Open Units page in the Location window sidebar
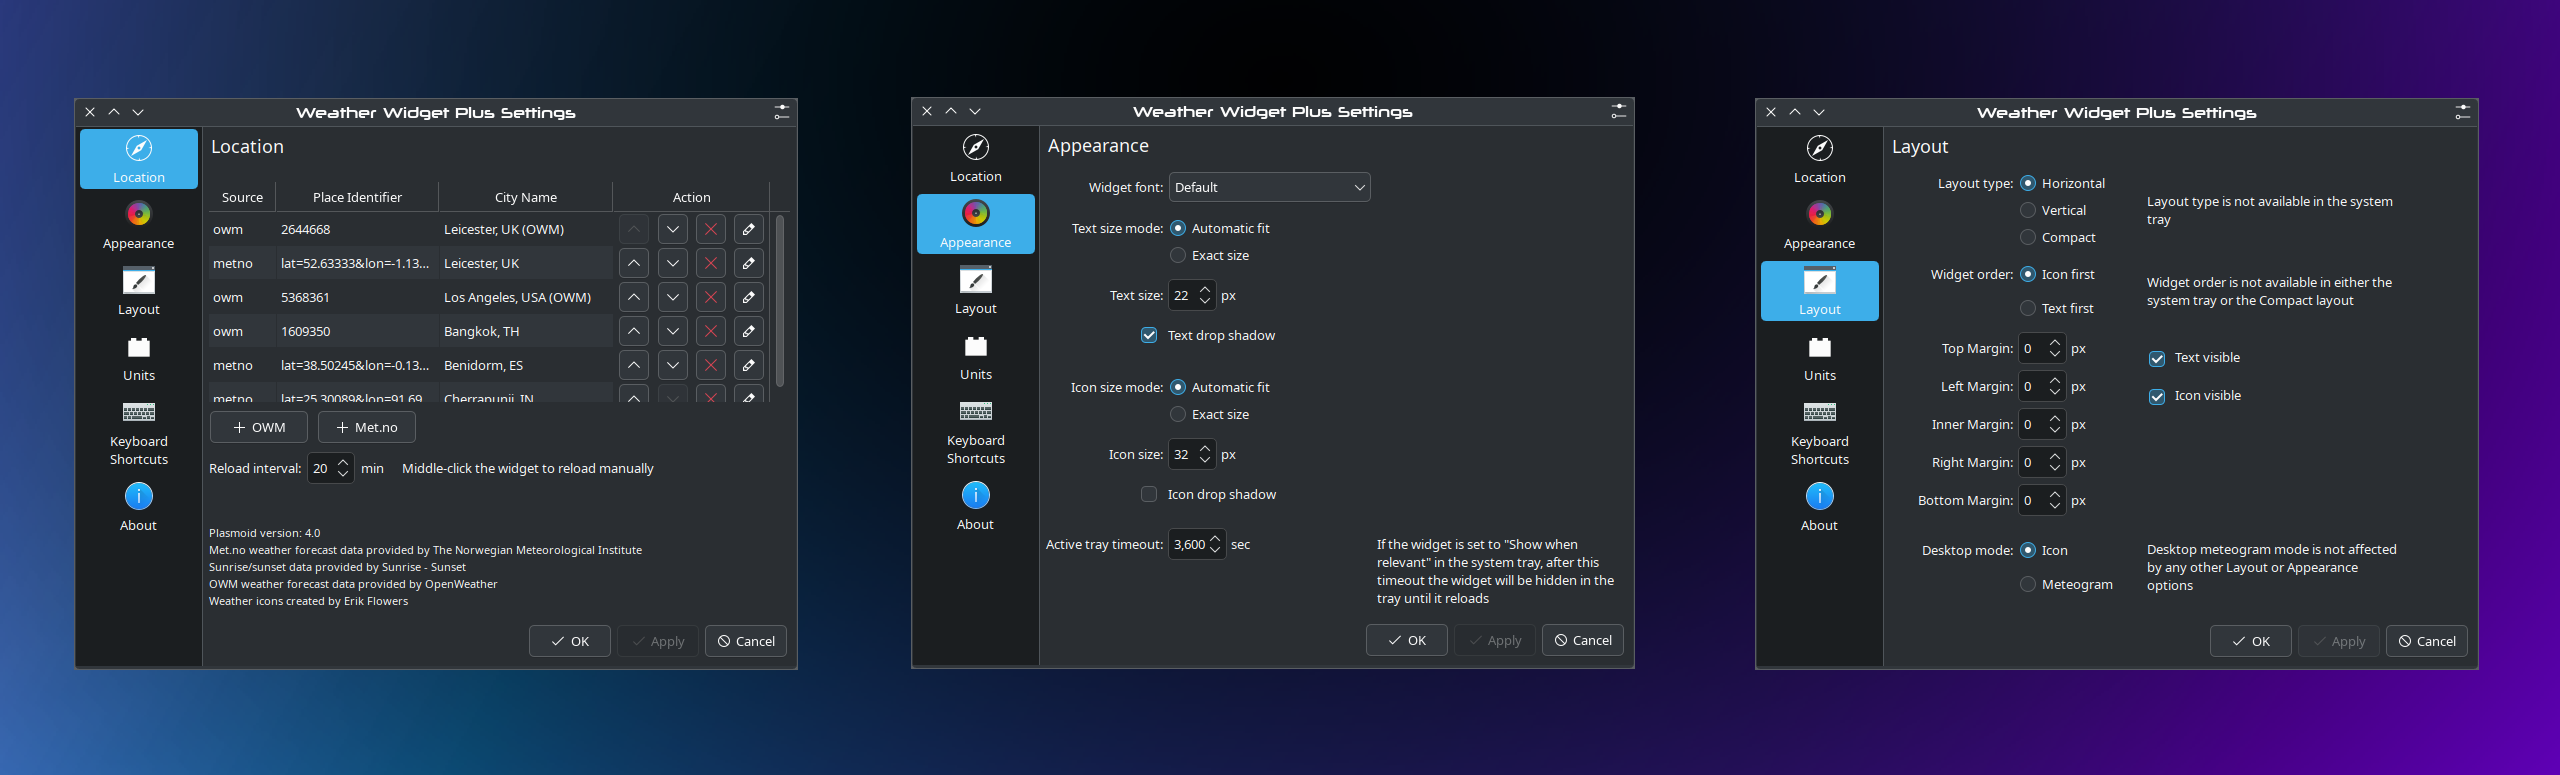This screenshot has height=775, width=2560. pyautogui.click(x=139, y=358)
